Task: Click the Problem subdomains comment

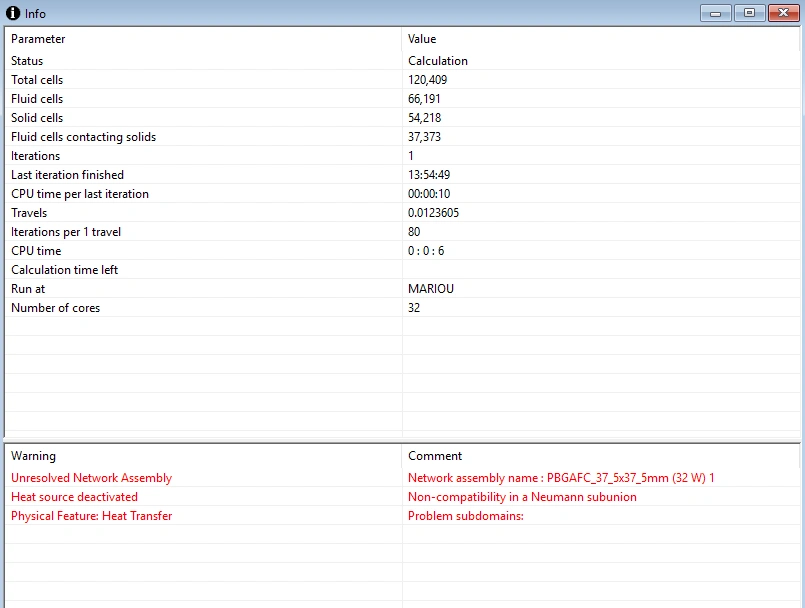Action: 466,516
